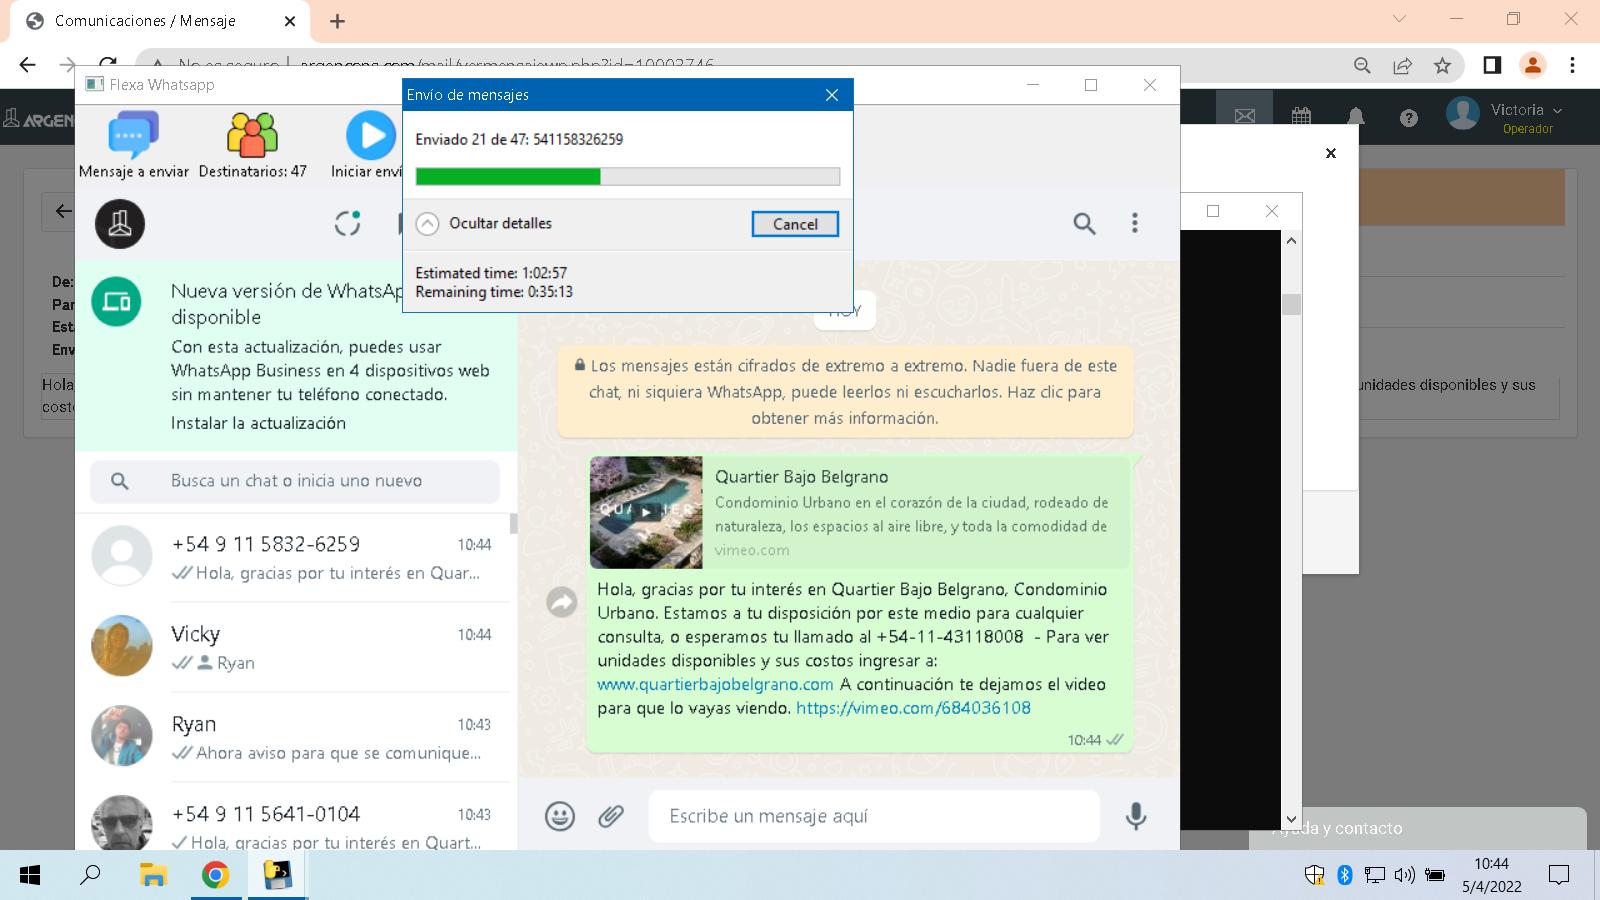Open Chrome menu three dots
The height and width of the screenshot is (900, 1600).
click(x=1572, y=65)
